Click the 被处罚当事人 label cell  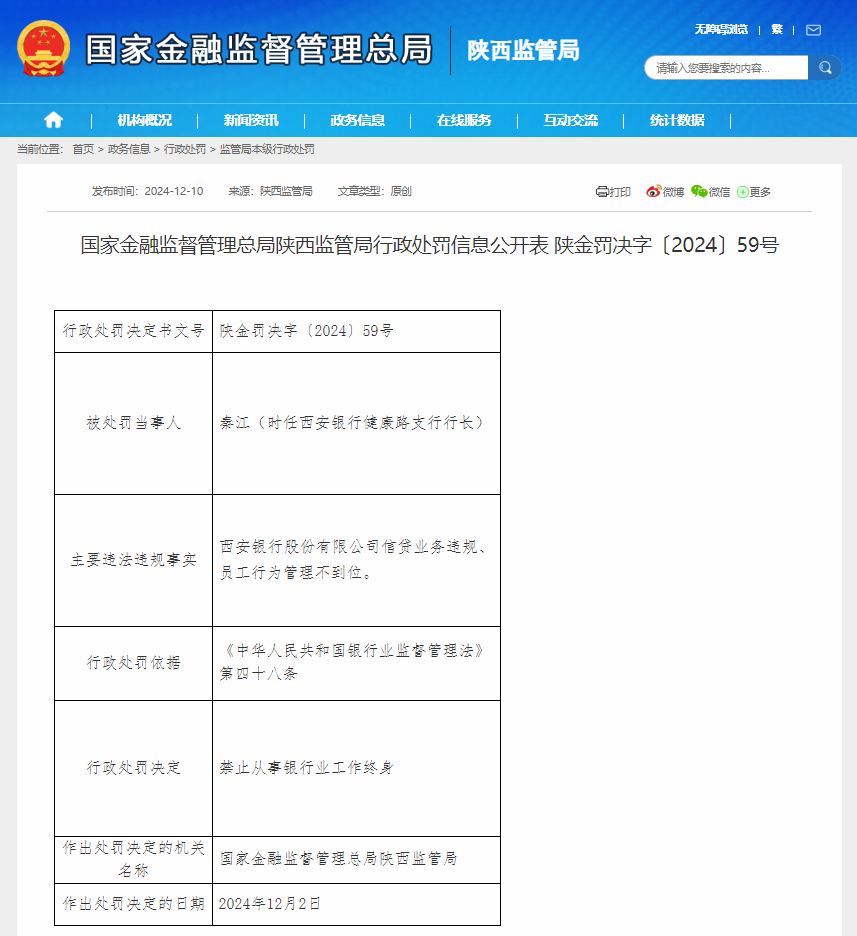[134, 423]
